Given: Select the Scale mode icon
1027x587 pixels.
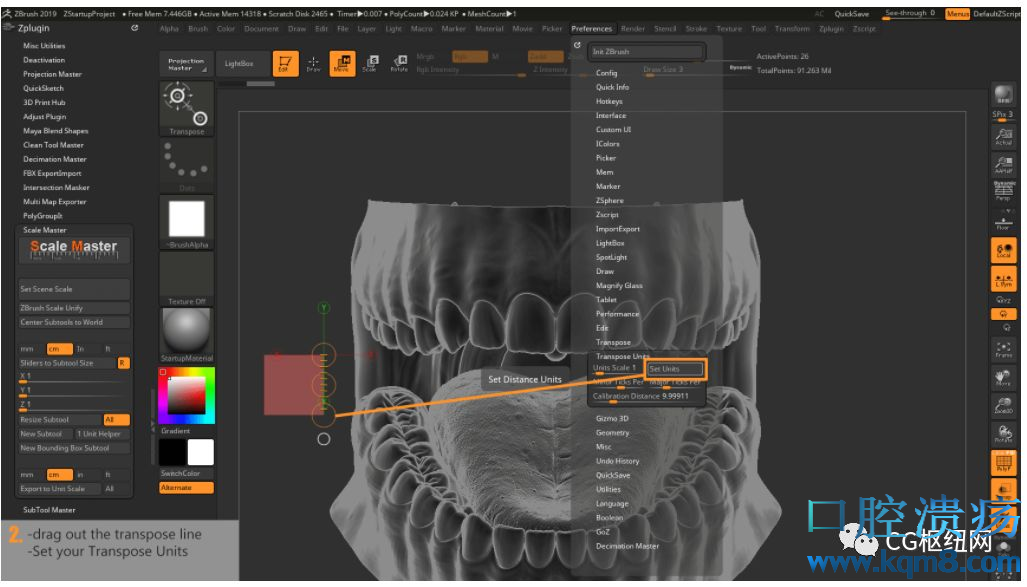Looking at the screenshot, I should click(x=371, y=63).
